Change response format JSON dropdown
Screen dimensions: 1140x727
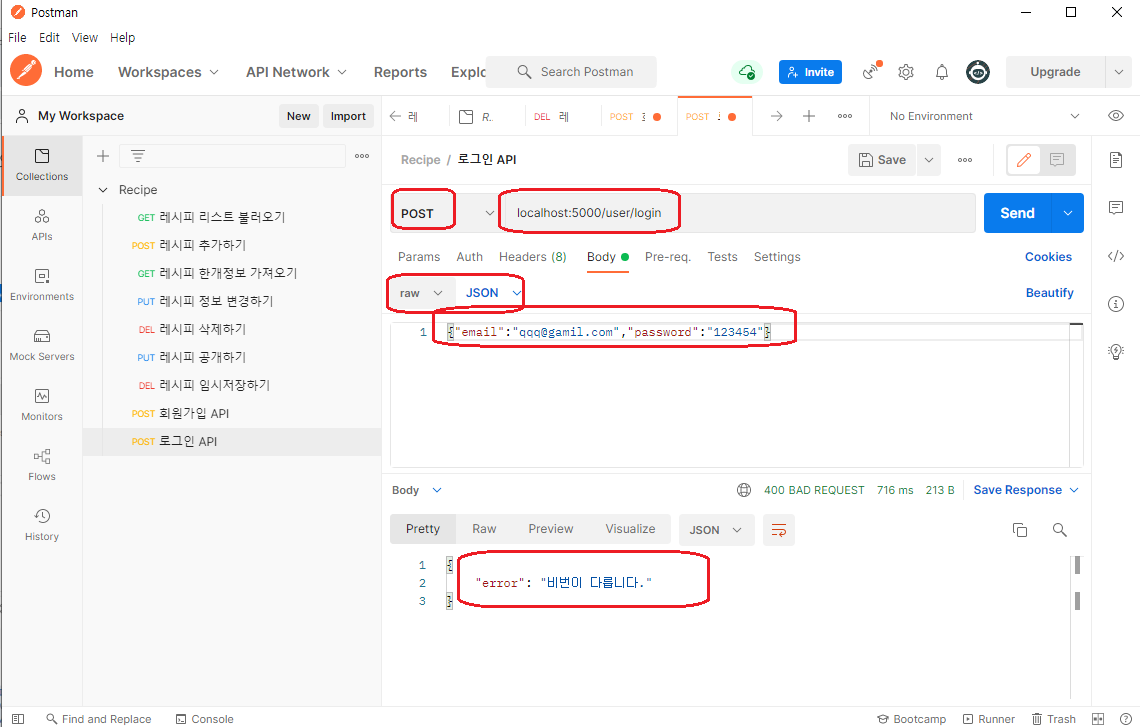tap(716, 530)
